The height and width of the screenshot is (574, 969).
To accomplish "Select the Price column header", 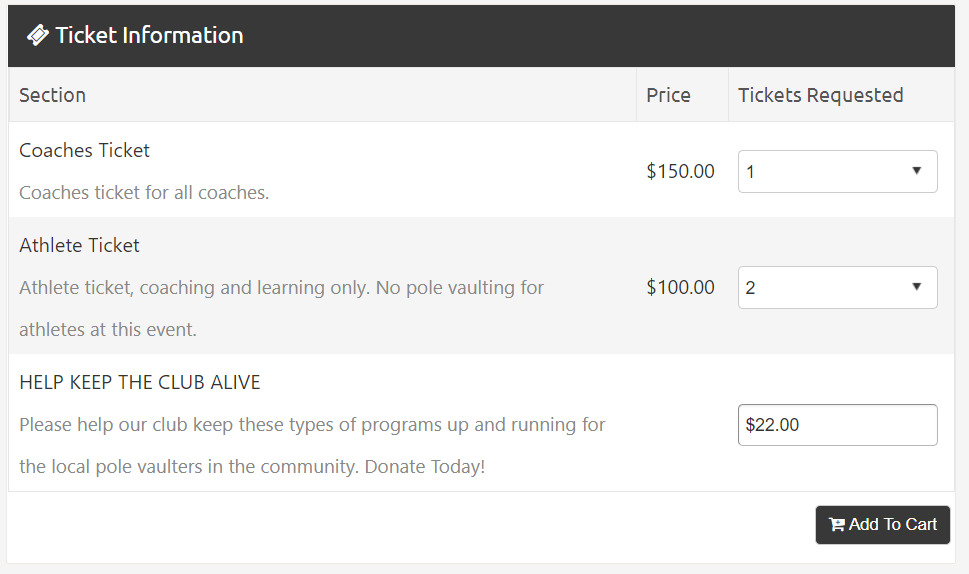I will 668,95.
